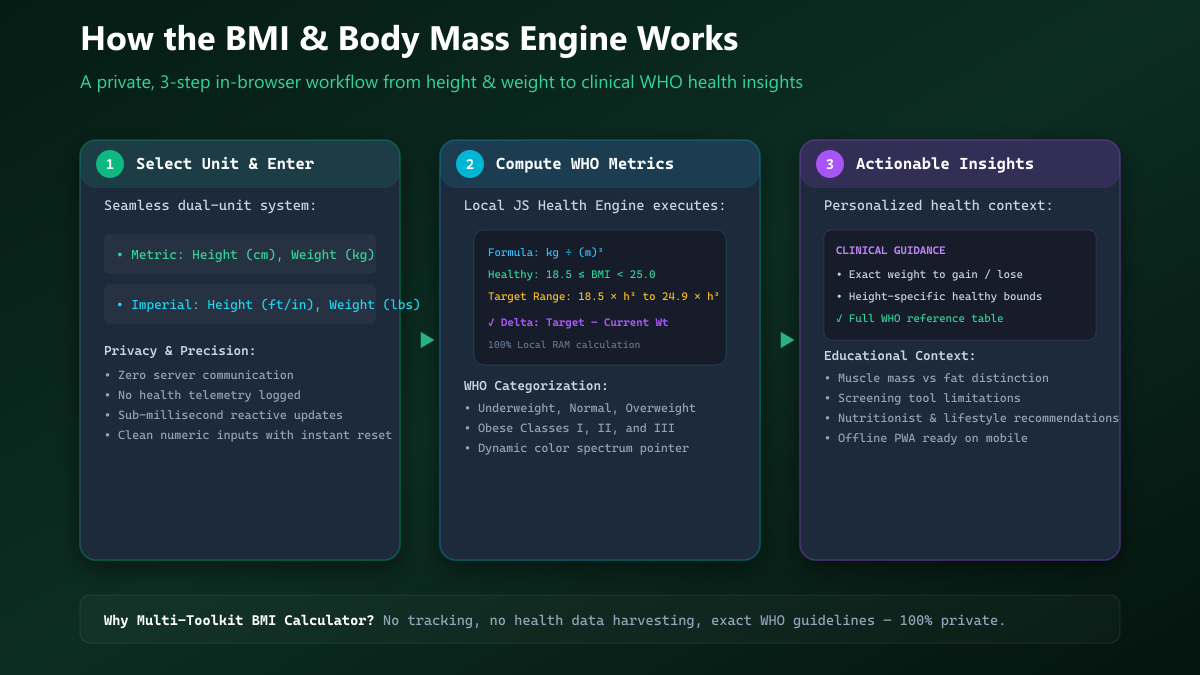This screenshot has height=675, width=1200.
Task: Open the Actionable Insights header
Action: point(960,164)
